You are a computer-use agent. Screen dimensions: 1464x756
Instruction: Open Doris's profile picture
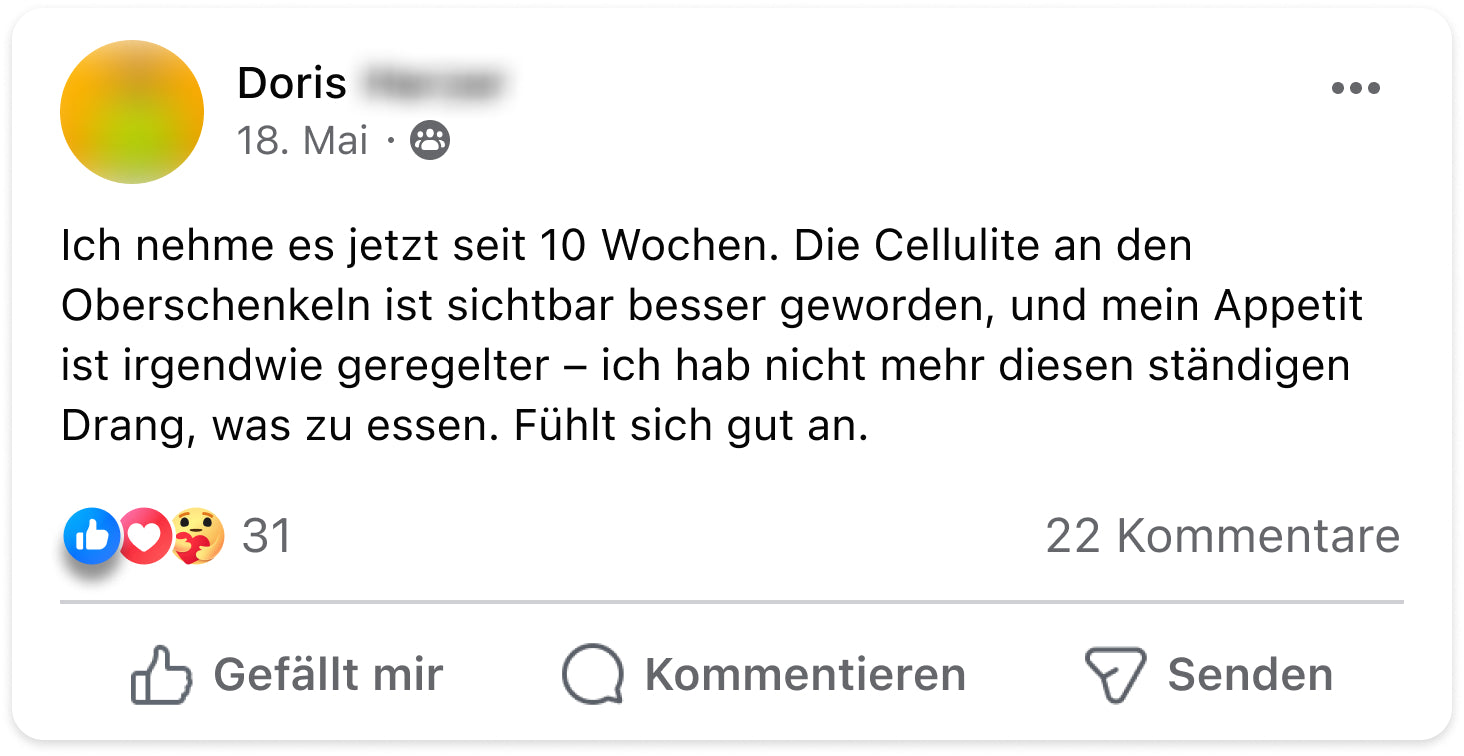pos(132,112)
